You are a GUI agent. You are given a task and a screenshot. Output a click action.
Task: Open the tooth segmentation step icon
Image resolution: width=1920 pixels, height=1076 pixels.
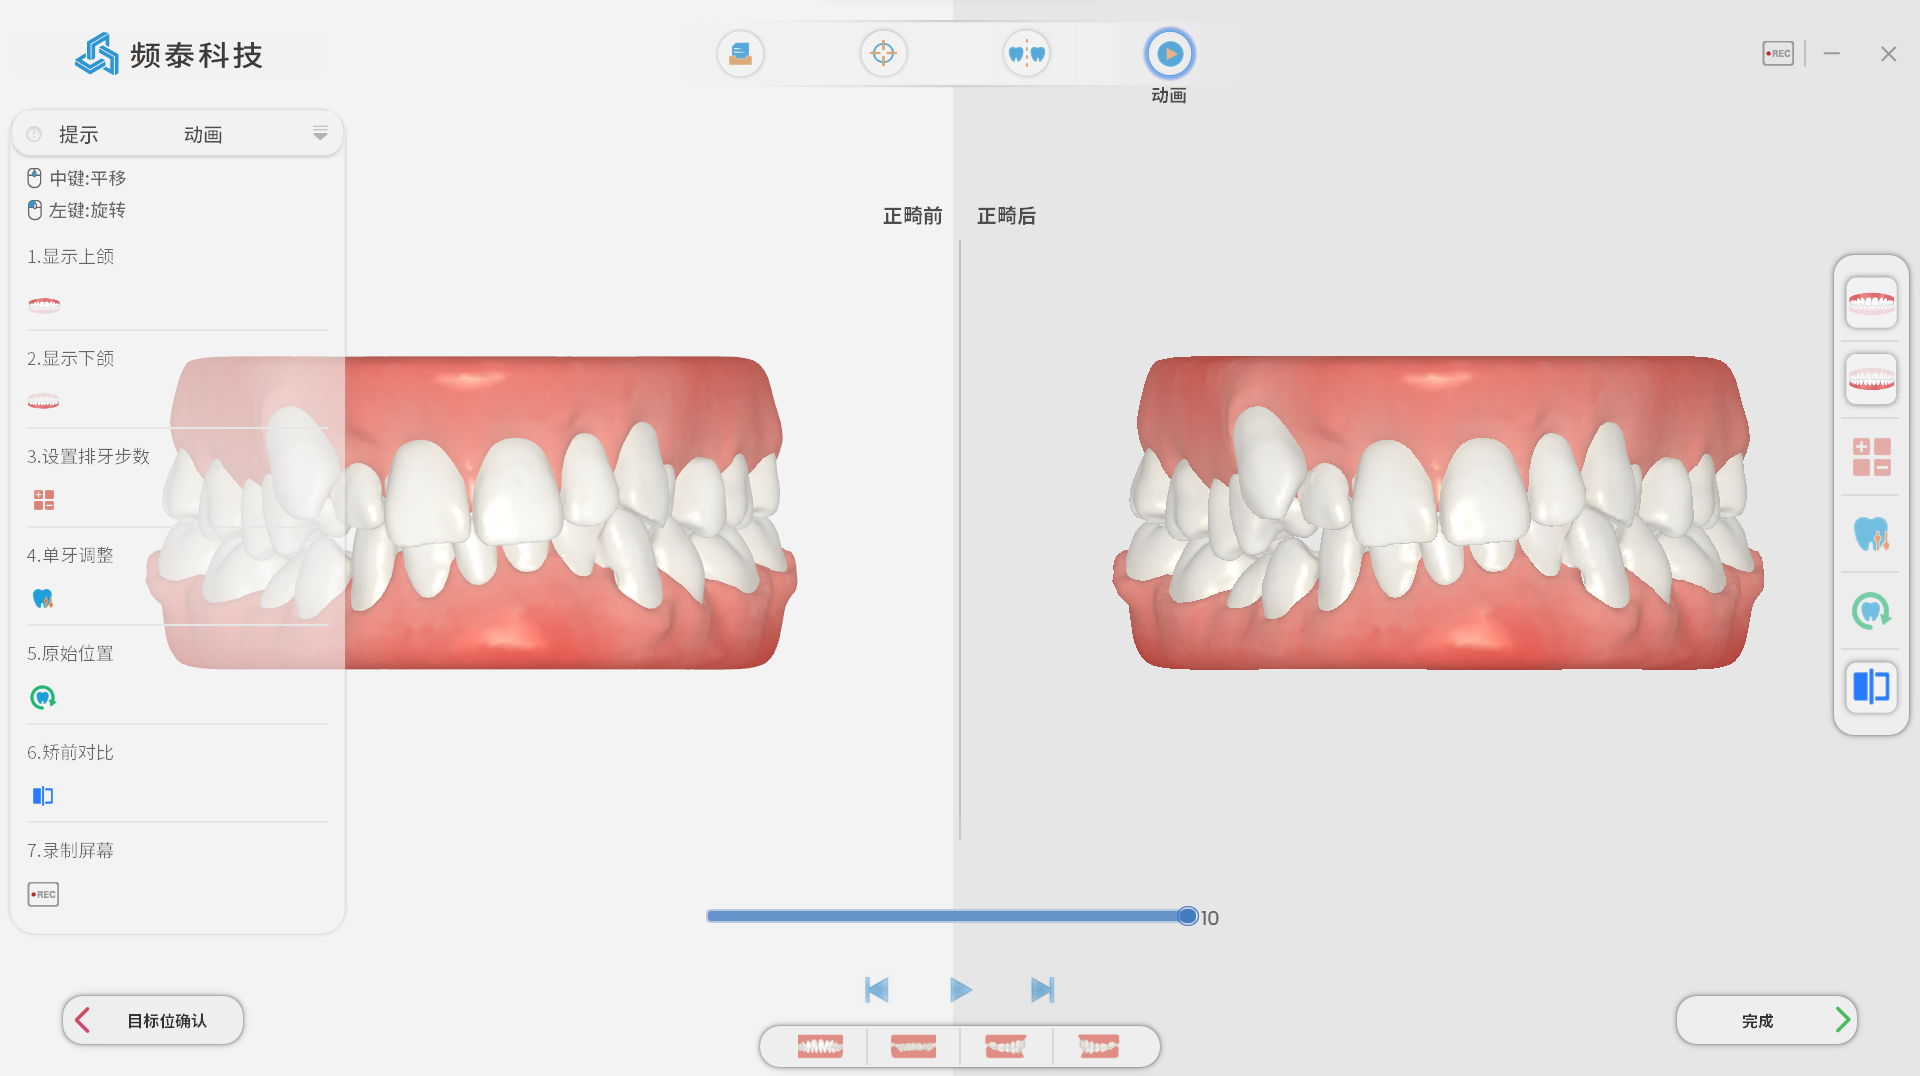click(1026, 54)
